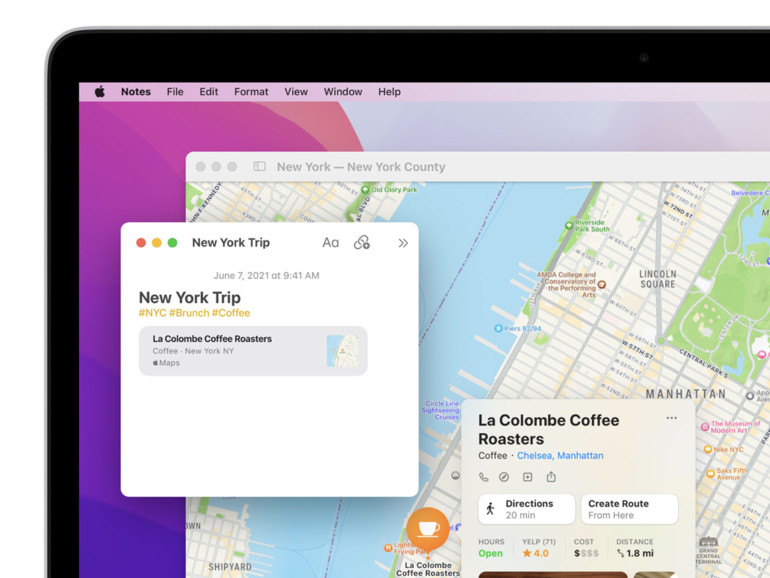Click the add to guide plus icon

point(527,477)
